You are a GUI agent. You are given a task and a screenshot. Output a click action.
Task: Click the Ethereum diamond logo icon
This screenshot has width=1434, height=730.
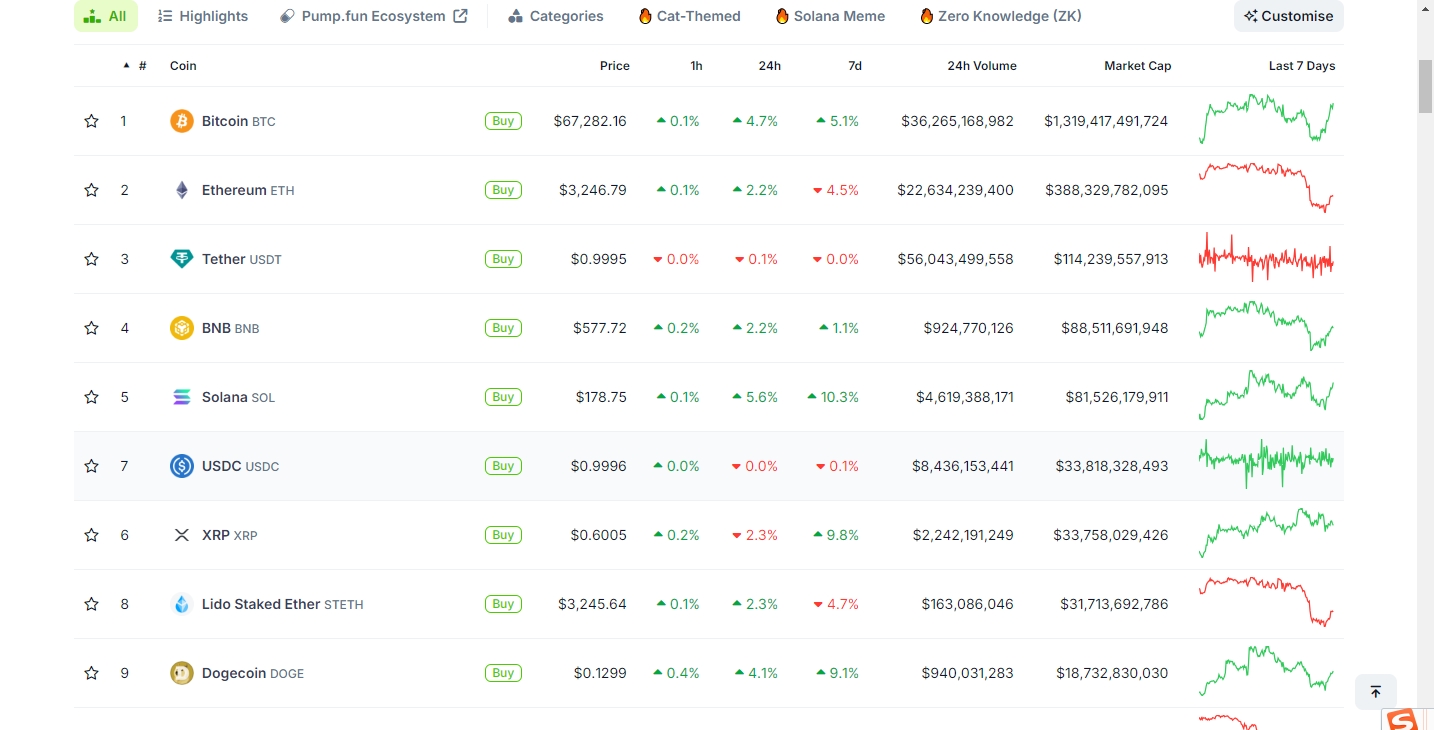pyautogui.click(x=181, y=190)
